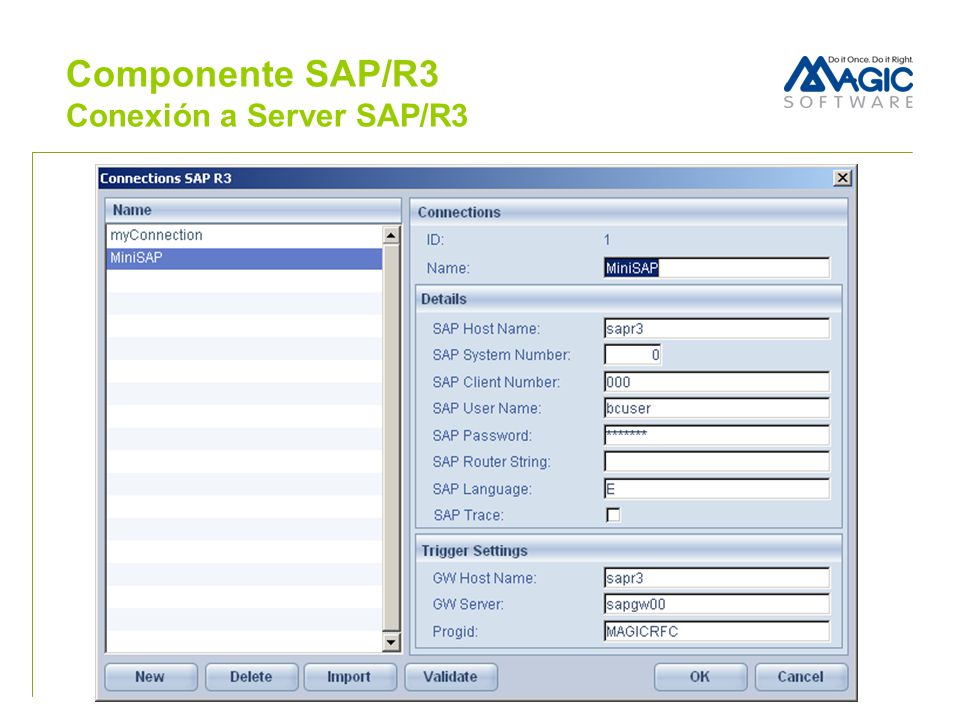This screenshot has width=960, height=720.
Task: Click the SAP Password field
Action: [x=716, y=435]
